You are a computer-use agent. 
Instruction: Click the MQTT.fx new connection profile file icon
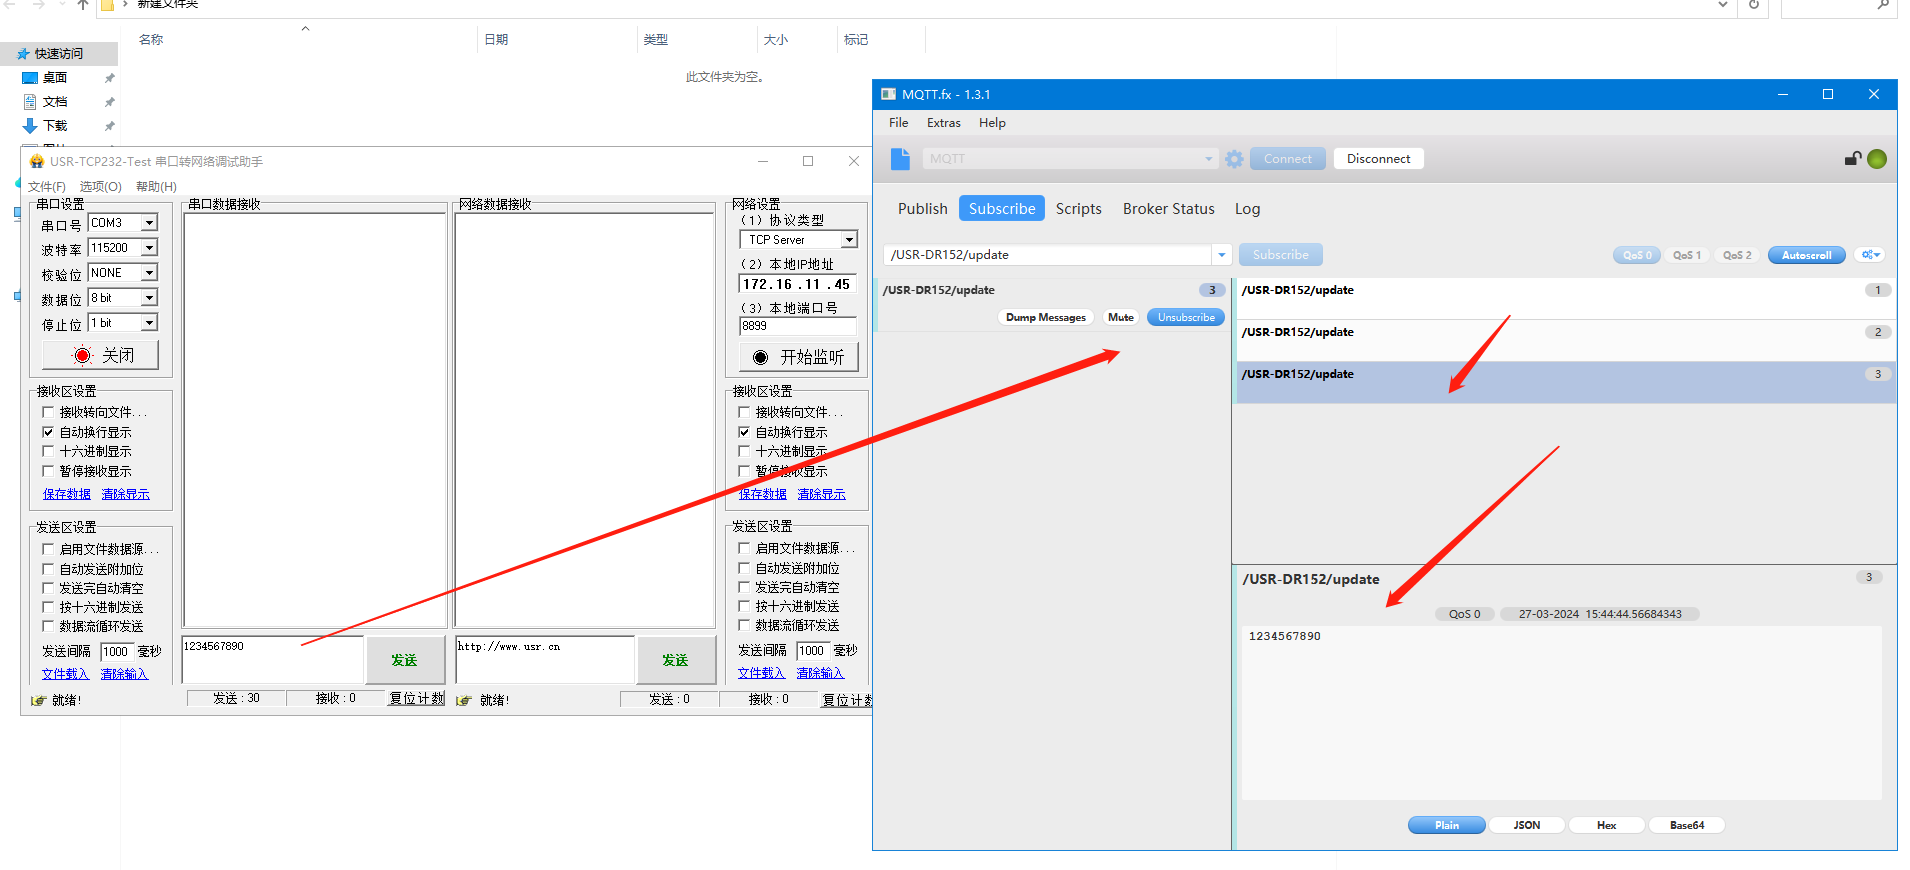(x=900, y=159)
